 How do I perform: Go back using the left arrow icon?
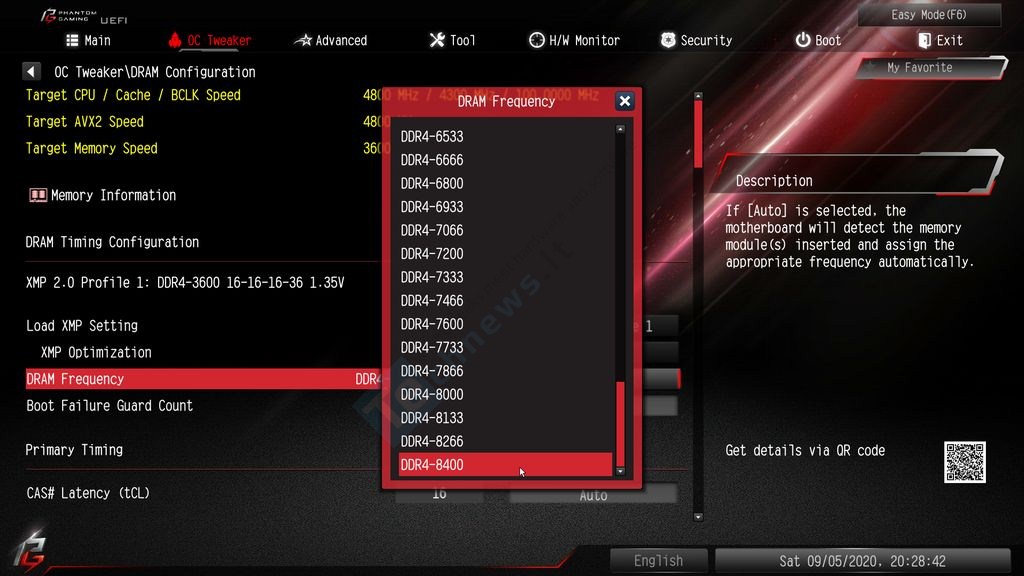pyautogui.click(x=31, y=71)
